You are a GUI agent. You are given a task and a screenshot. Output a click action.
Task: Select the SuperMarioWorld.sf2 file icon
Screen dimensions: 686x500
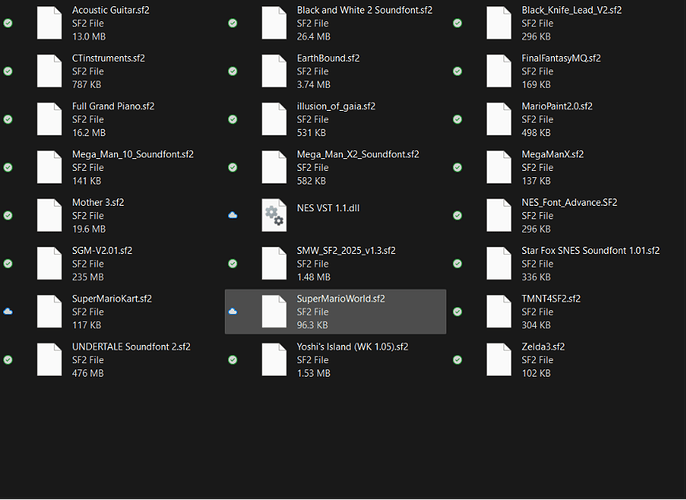274,311
